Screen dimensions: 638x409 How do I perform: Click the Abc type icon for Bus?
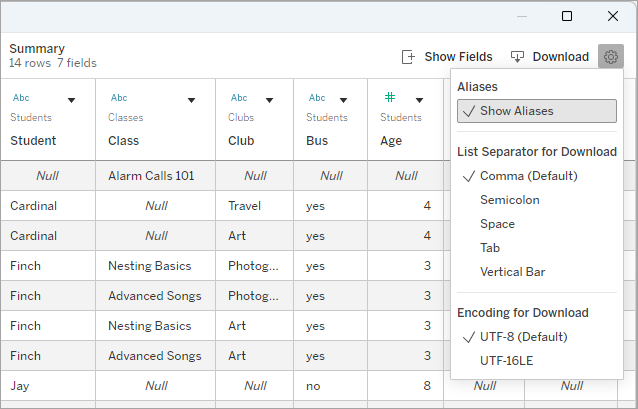pyautogui.click(x=317, y=98)
